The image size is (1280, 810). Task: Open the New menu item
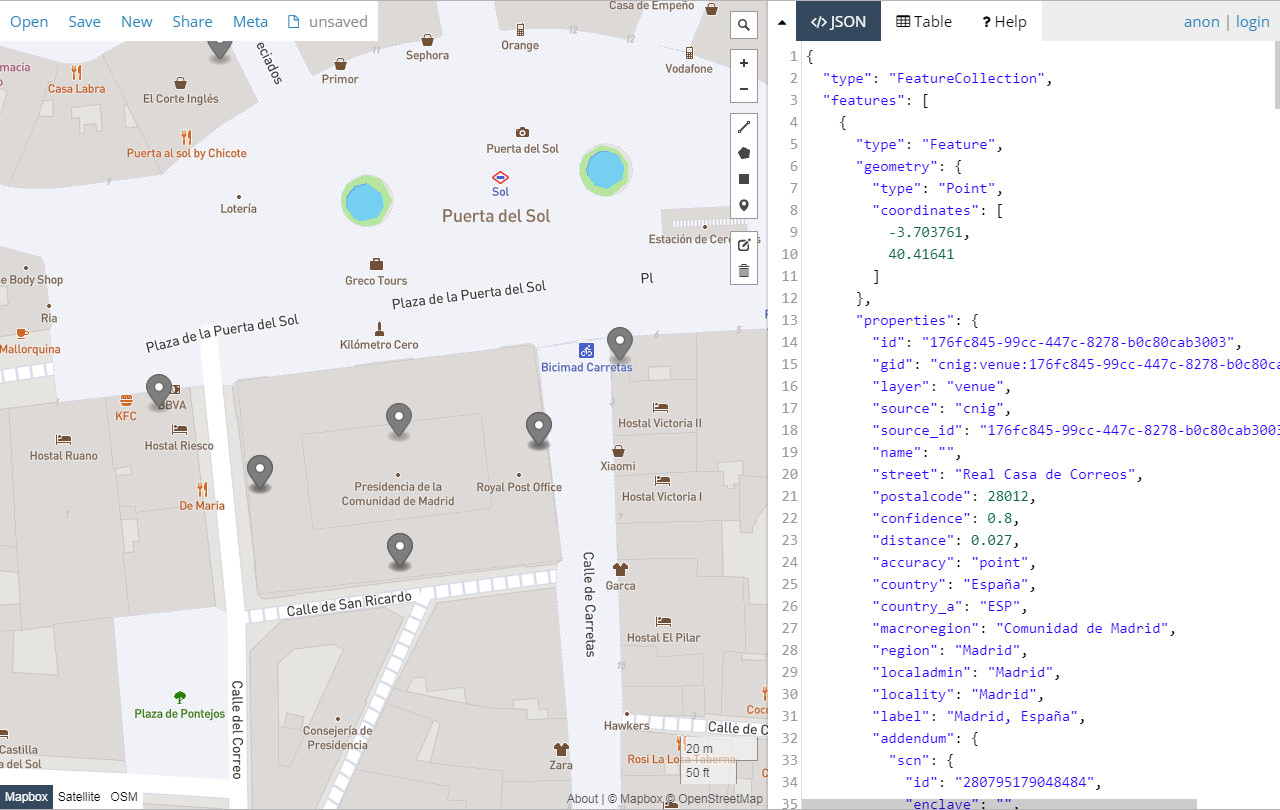pyautogui.click(x=137, y=21)
